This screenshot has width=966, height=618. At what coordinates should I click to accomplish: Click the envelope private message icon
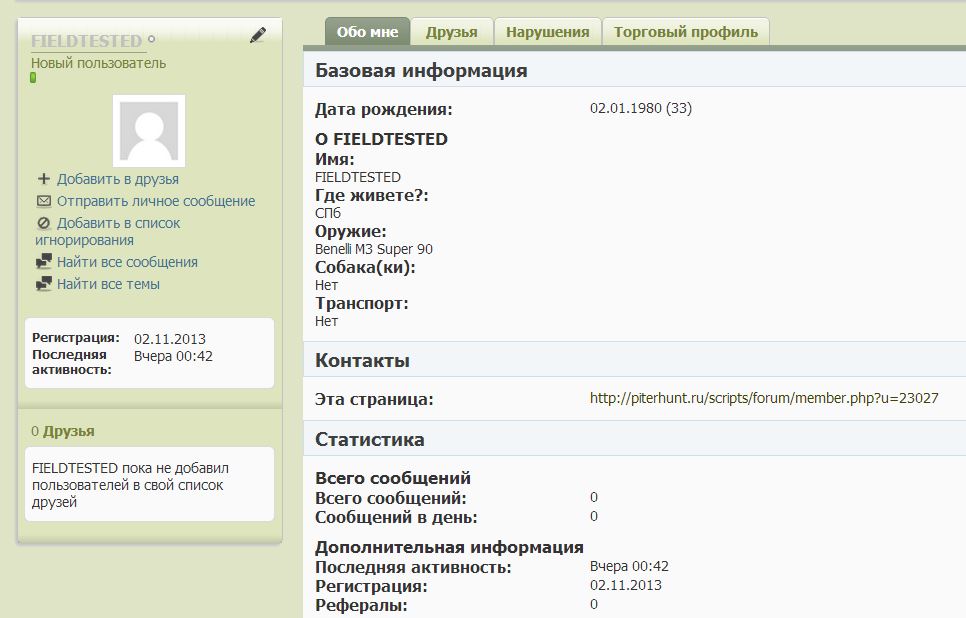point(43,201)
